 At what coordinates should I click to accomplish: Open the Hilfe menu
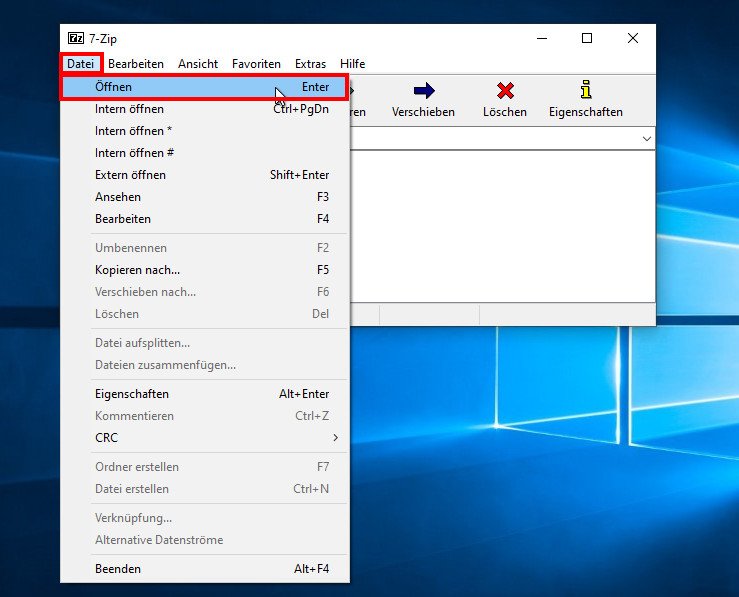click(x=352, y=64)
